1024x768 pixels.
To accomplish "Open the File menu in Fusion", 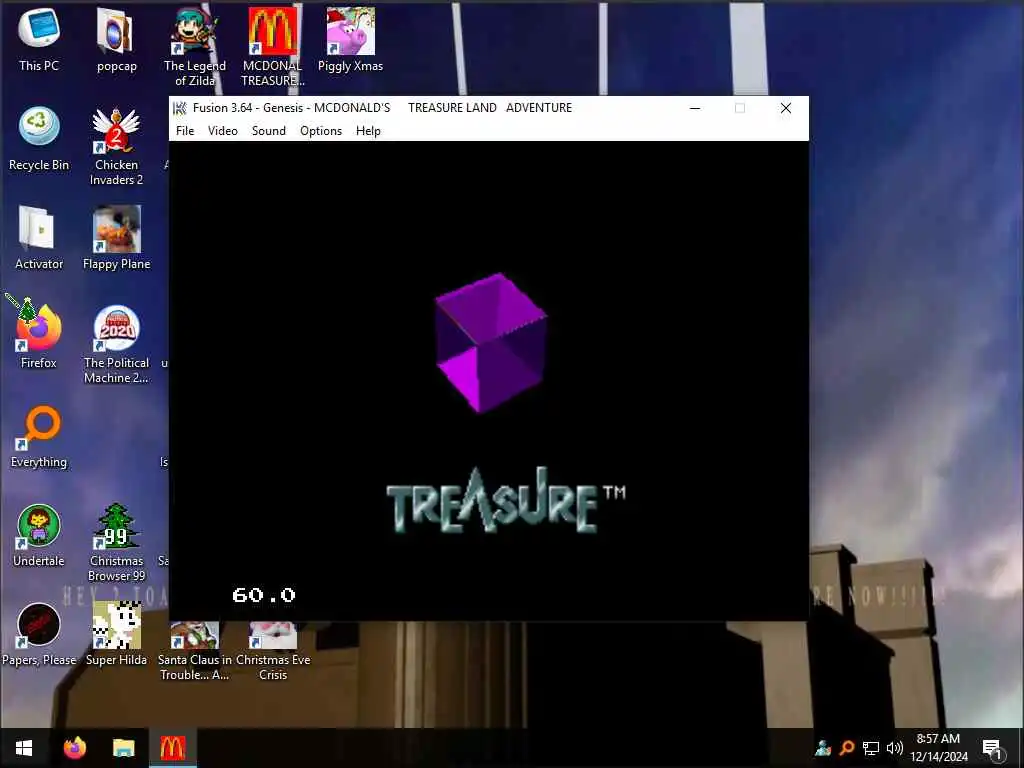I will (185, 131).
